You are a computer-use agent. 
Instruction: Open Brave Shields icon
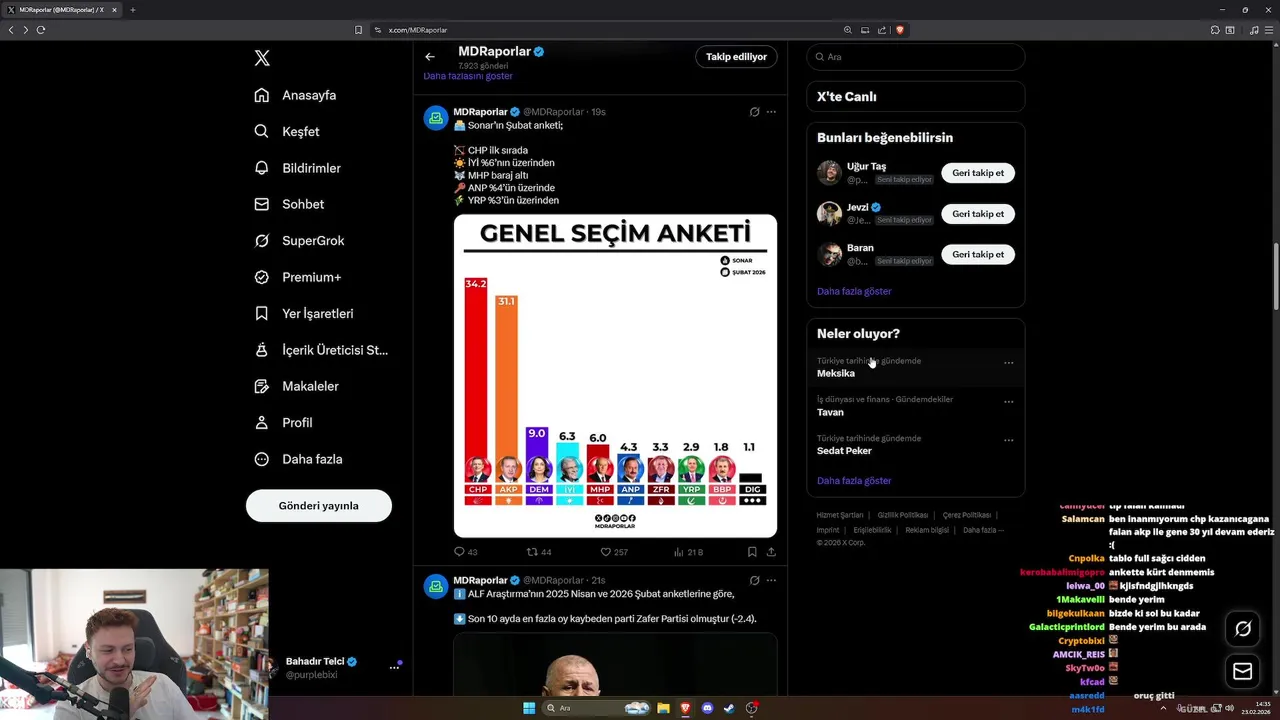click(x=900, y=30)
